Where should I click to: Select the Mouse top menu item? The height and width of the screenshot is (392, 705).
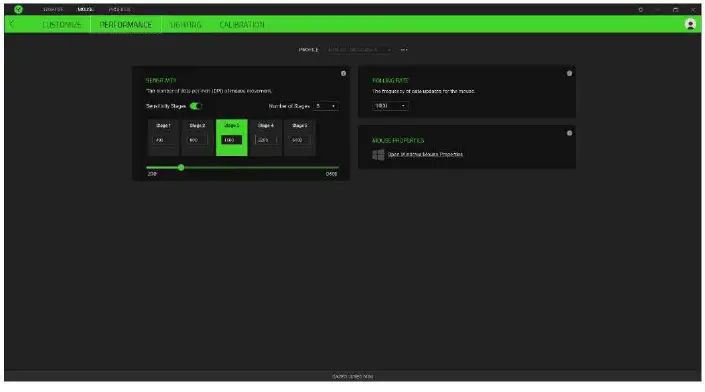85,9
